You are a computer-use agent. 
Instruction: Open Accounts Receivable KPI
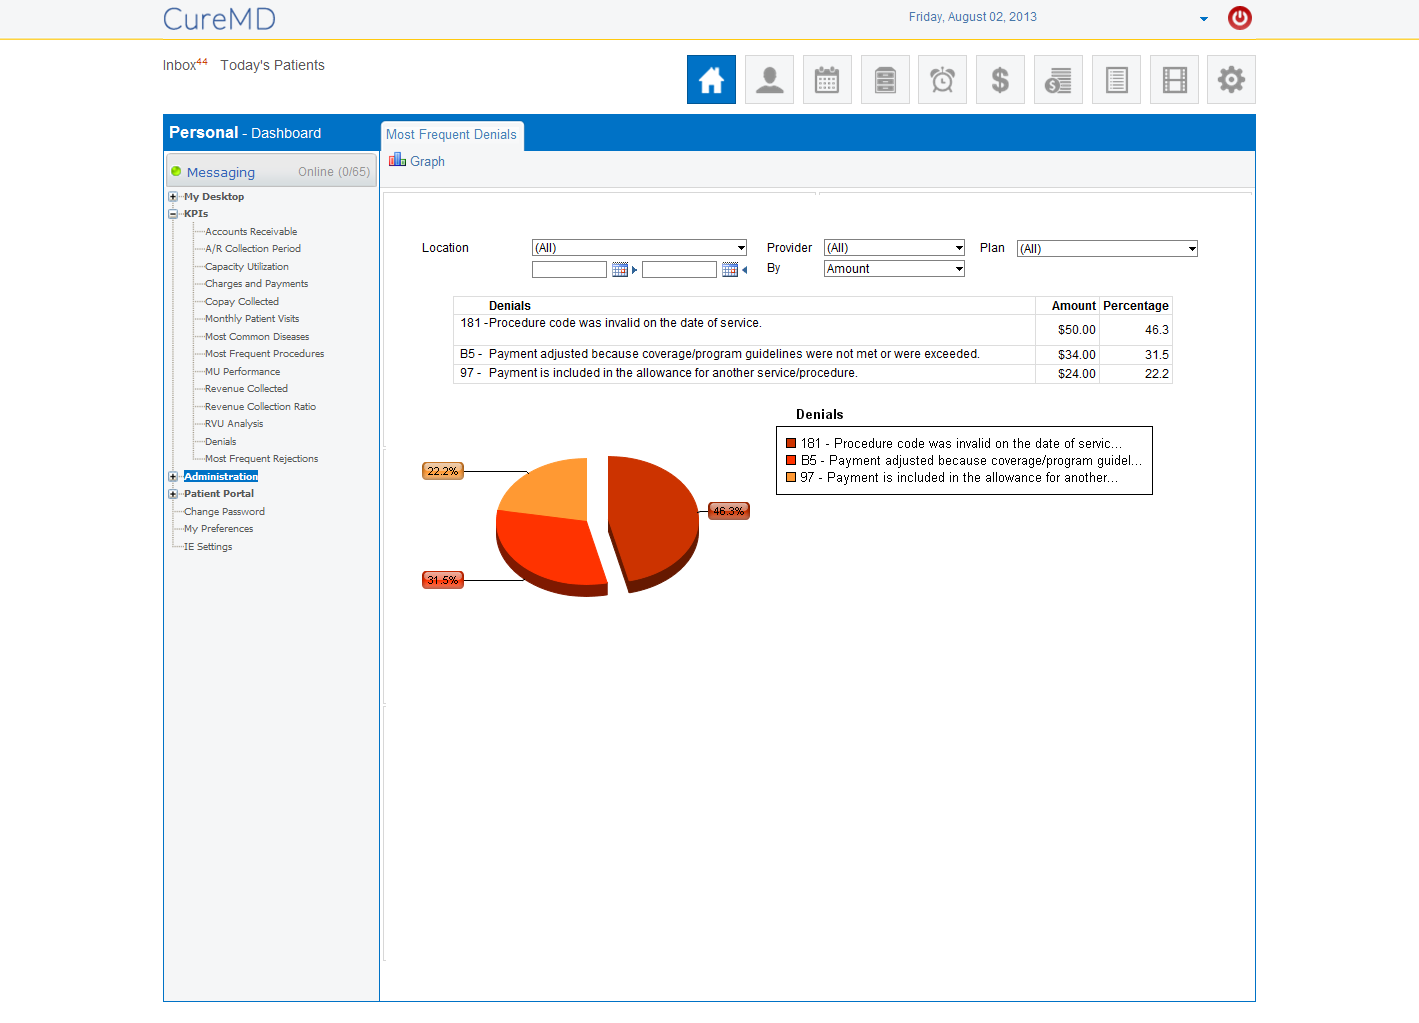251,232
